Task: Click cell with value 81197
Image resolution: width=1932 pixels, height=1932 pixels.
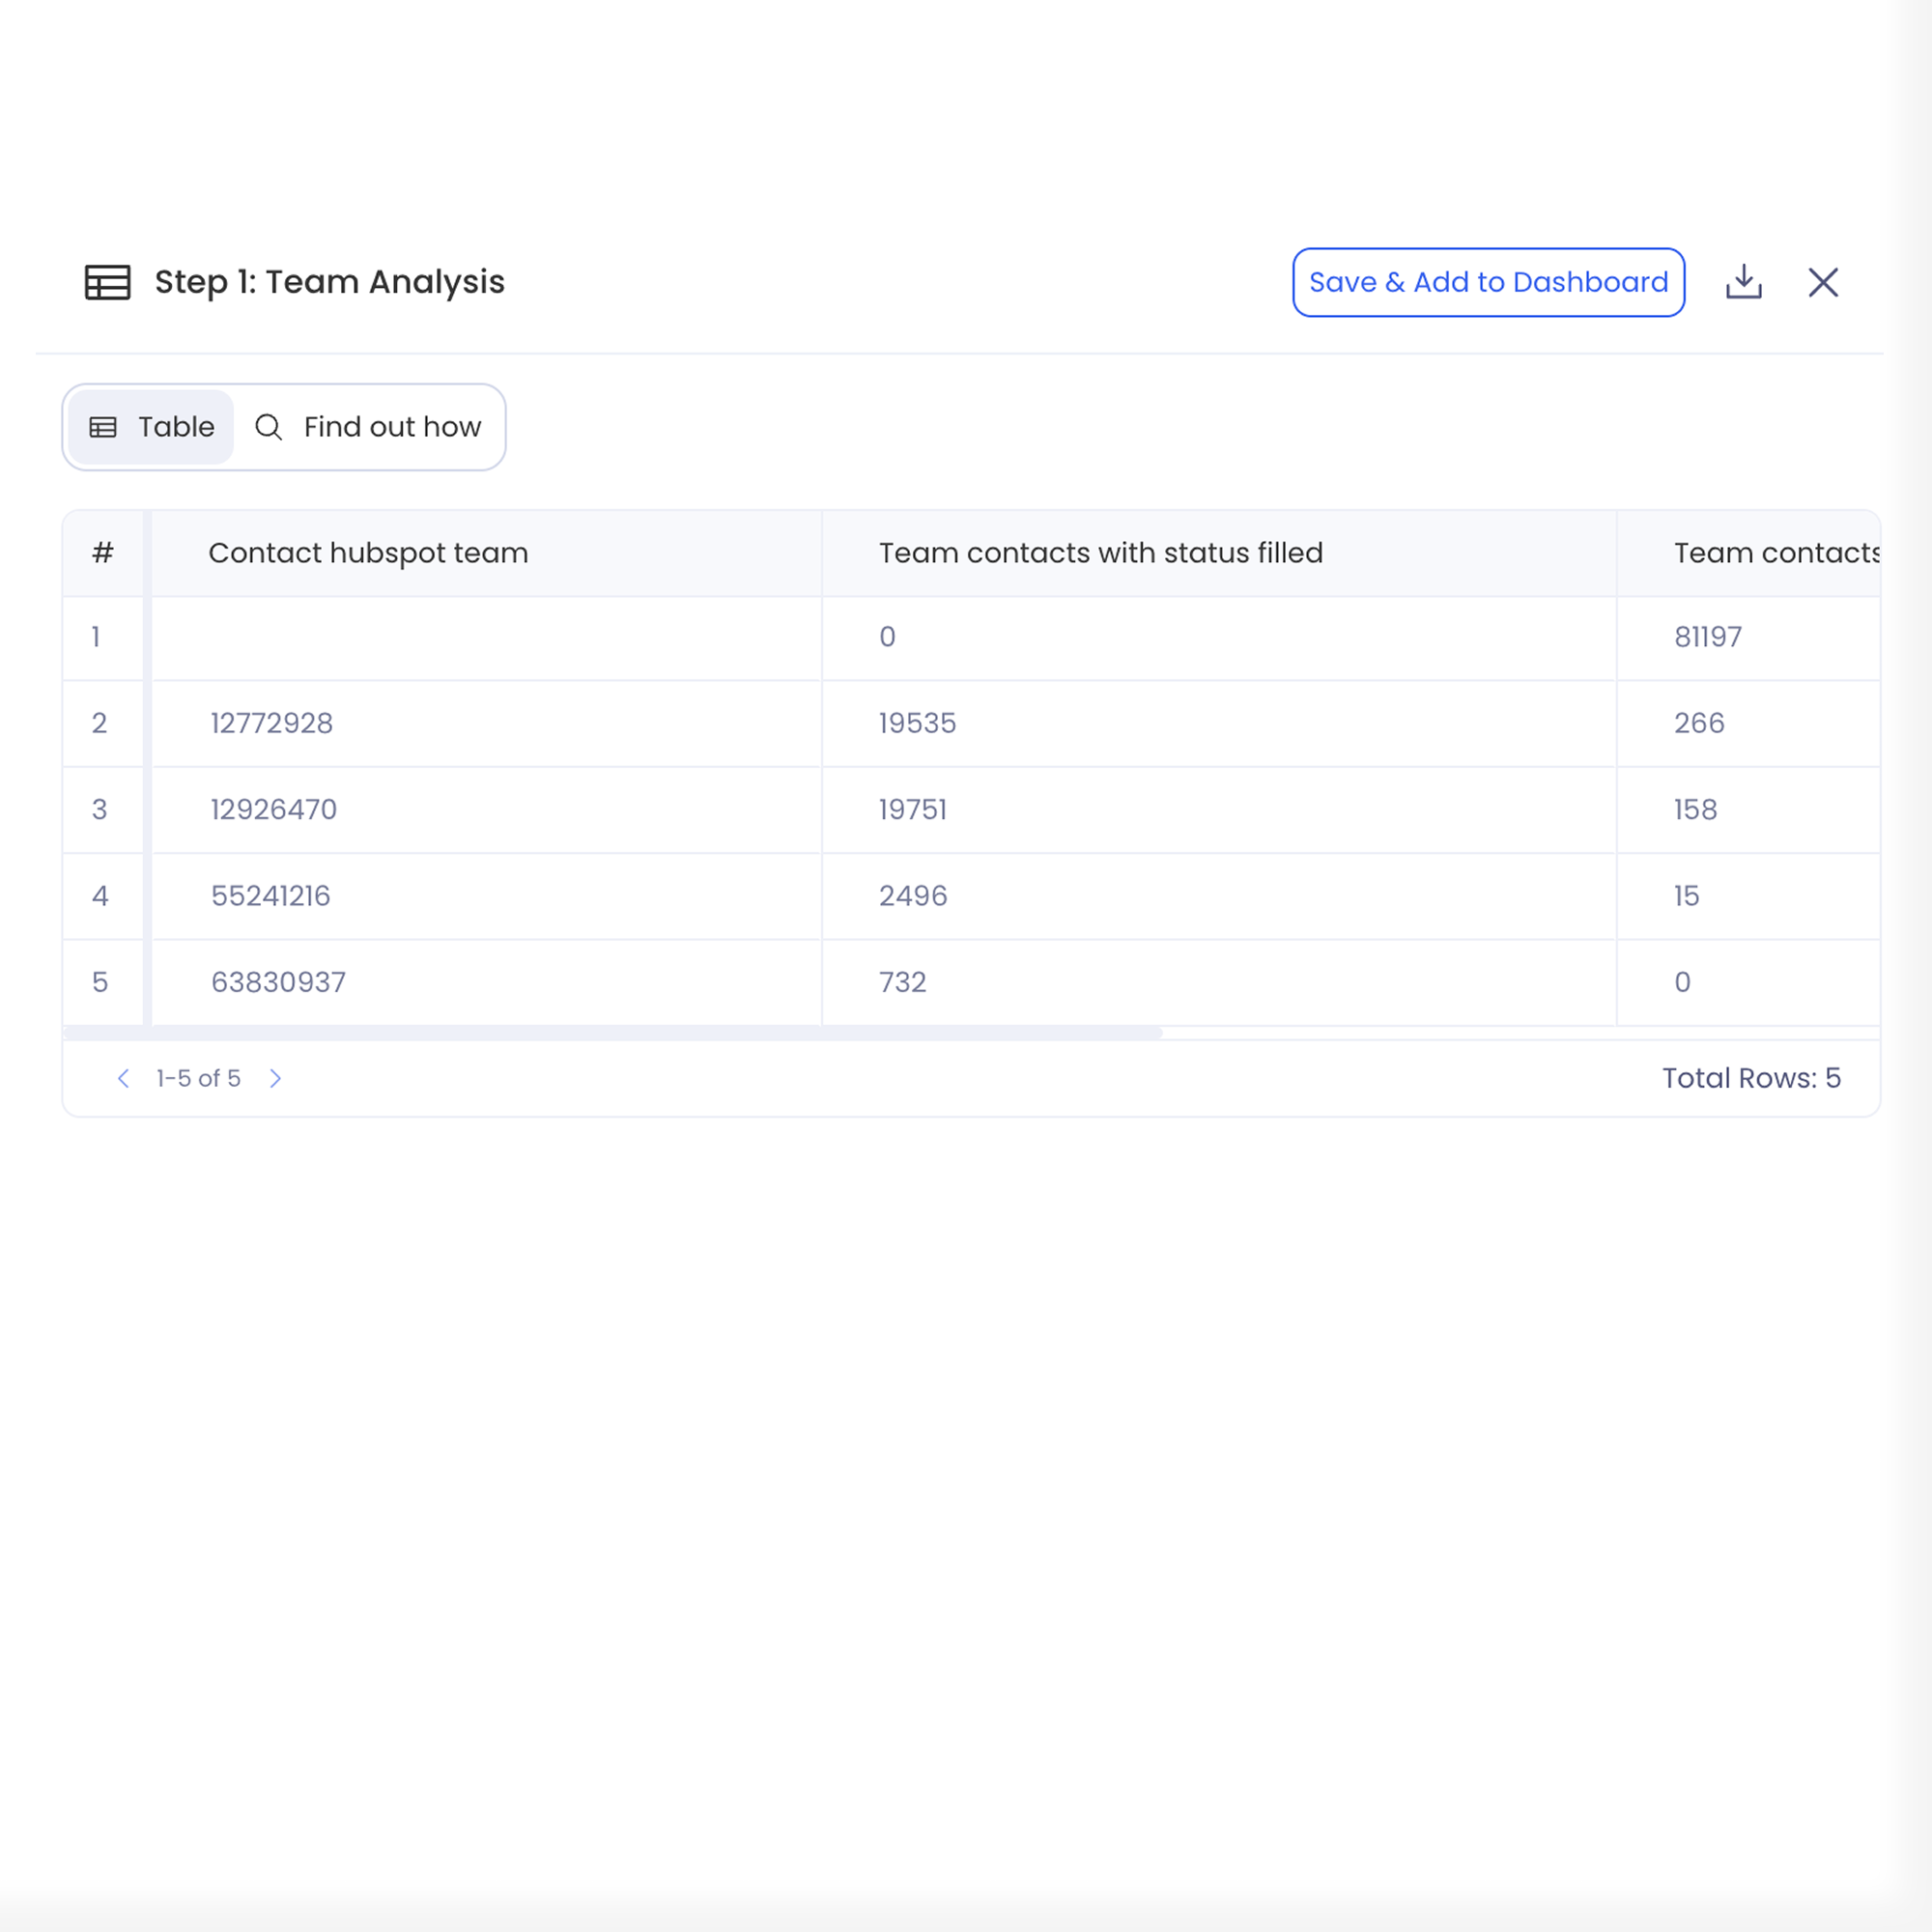Action: pyautogui.click(x=1707, y=637)
